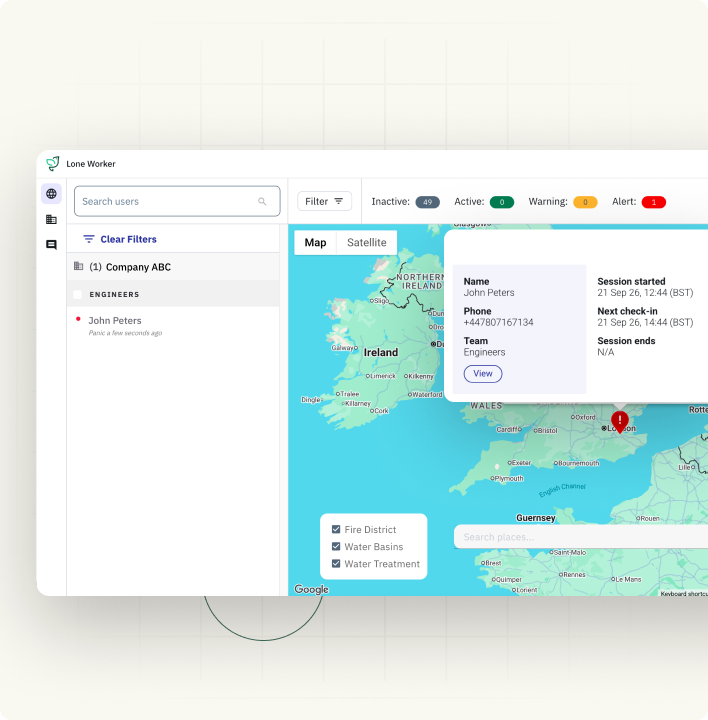708x720 pixels.
Task: Click the Lone Worker bird logo
Action: point(53,163)
